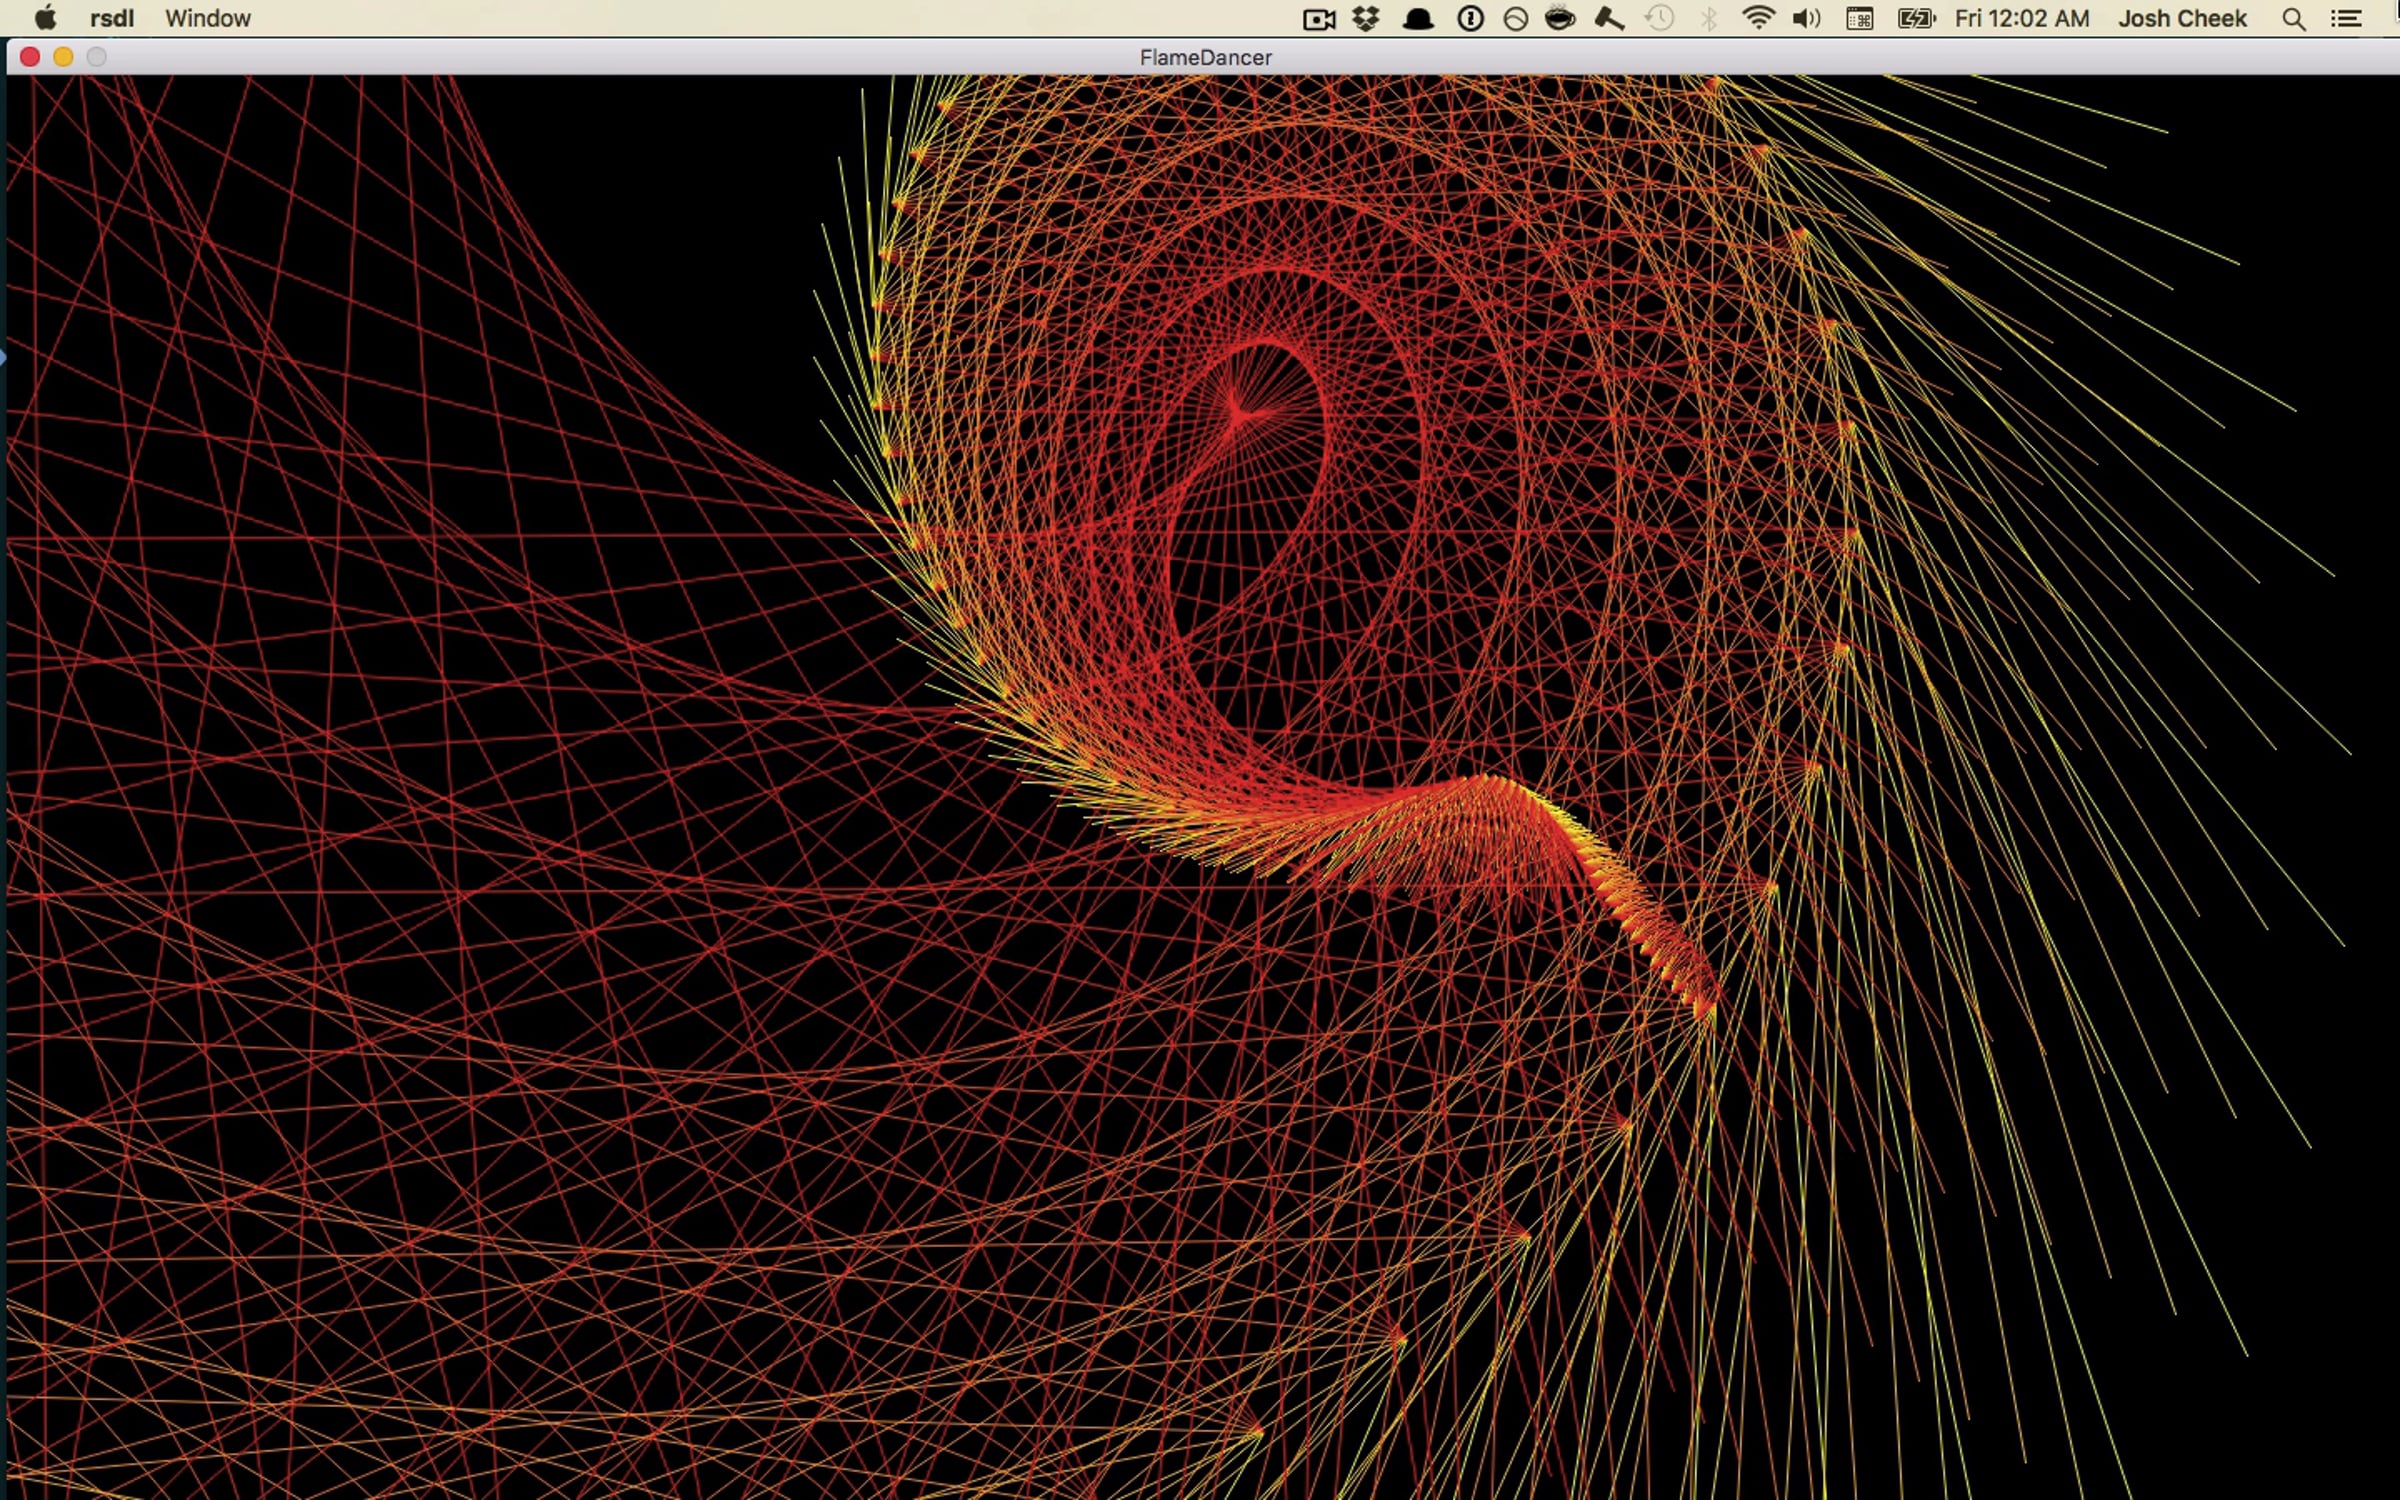
Task: Open the battery status menu
Action: pos(1917,19)
